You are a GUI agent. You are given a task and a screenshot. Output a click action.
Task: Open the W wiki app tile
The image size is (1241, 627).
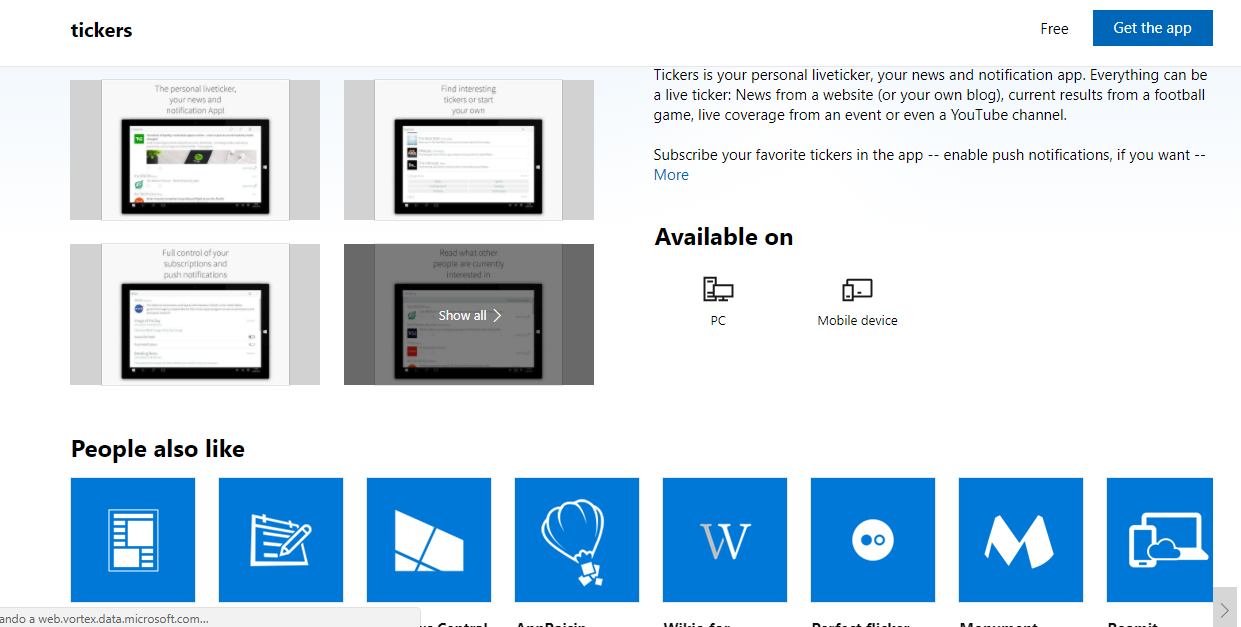[x=725, y=540]
